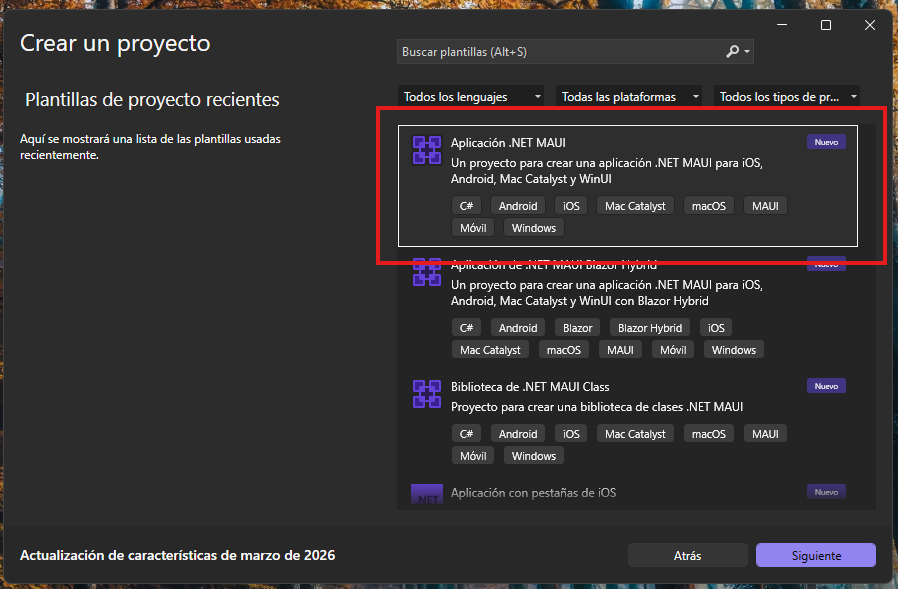Open the Todos los lenguajes dropdown
Image resolution: width=898 pixels, height=589 pixels.
point(472,97)
